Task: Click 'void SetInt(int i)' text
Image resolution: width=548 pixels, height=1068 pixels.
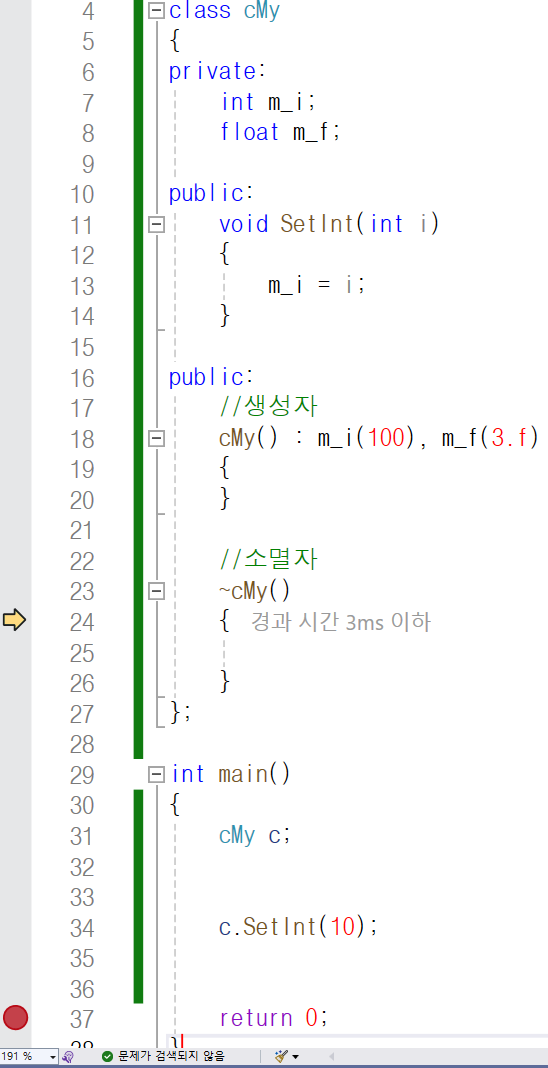Action: point(329,224)
